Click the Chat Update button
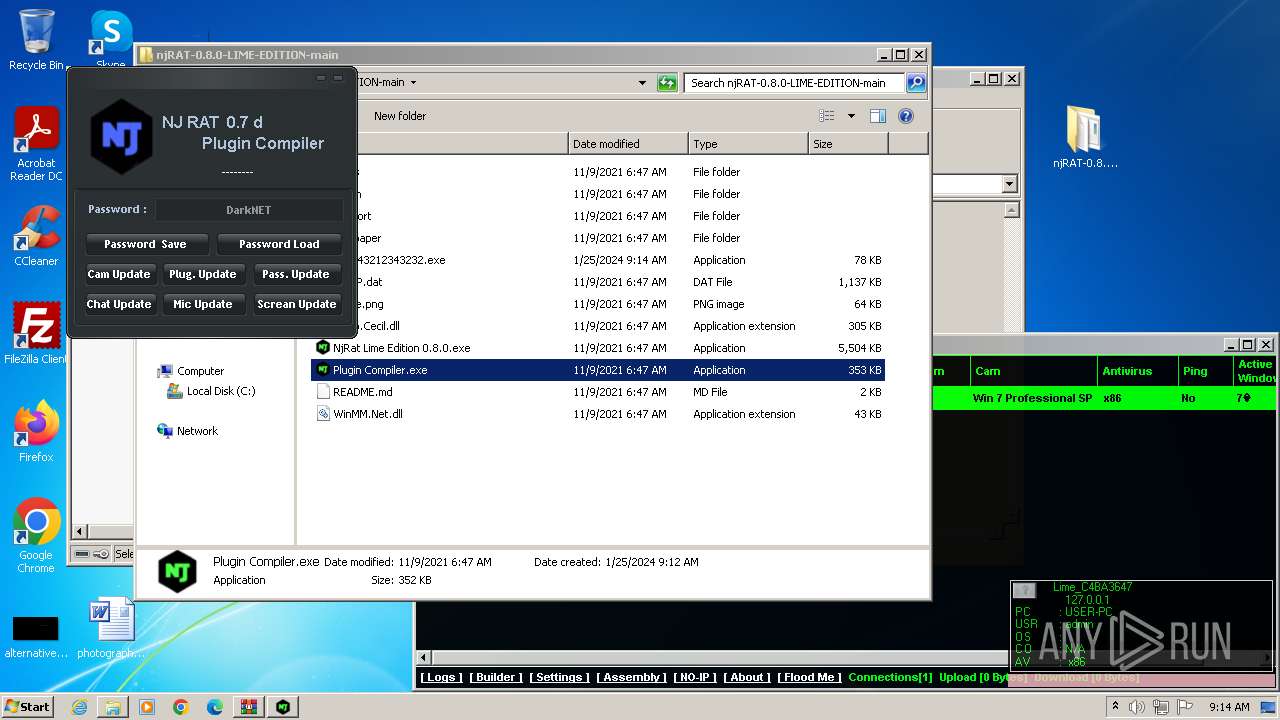1280x720 pixels. 119,304
